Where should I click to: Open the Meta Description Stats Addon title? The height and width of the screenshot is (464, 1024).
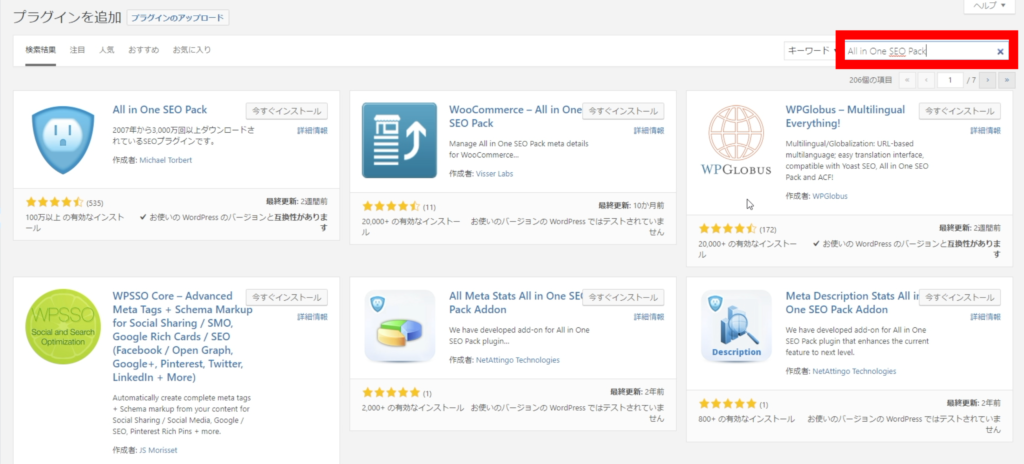click(852, 303)
